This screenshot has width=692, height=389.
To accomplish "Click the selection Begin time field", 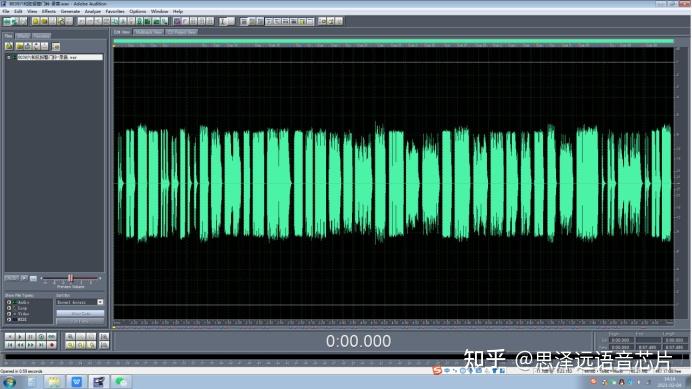I will (621, 340).
